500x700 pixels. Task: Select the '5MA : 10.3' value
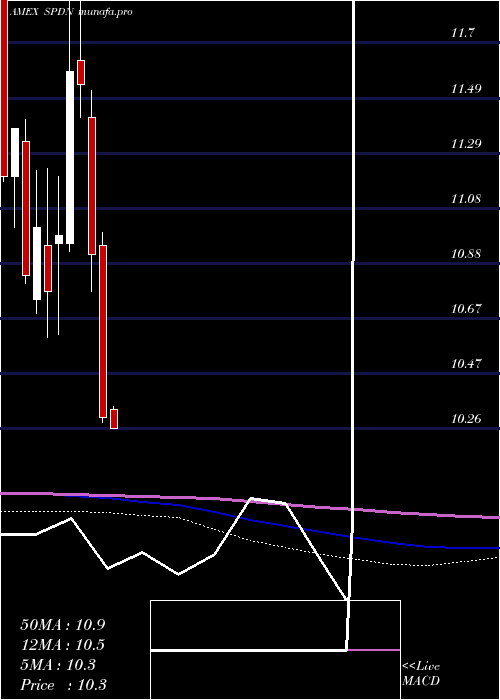(x=58, y=665)
